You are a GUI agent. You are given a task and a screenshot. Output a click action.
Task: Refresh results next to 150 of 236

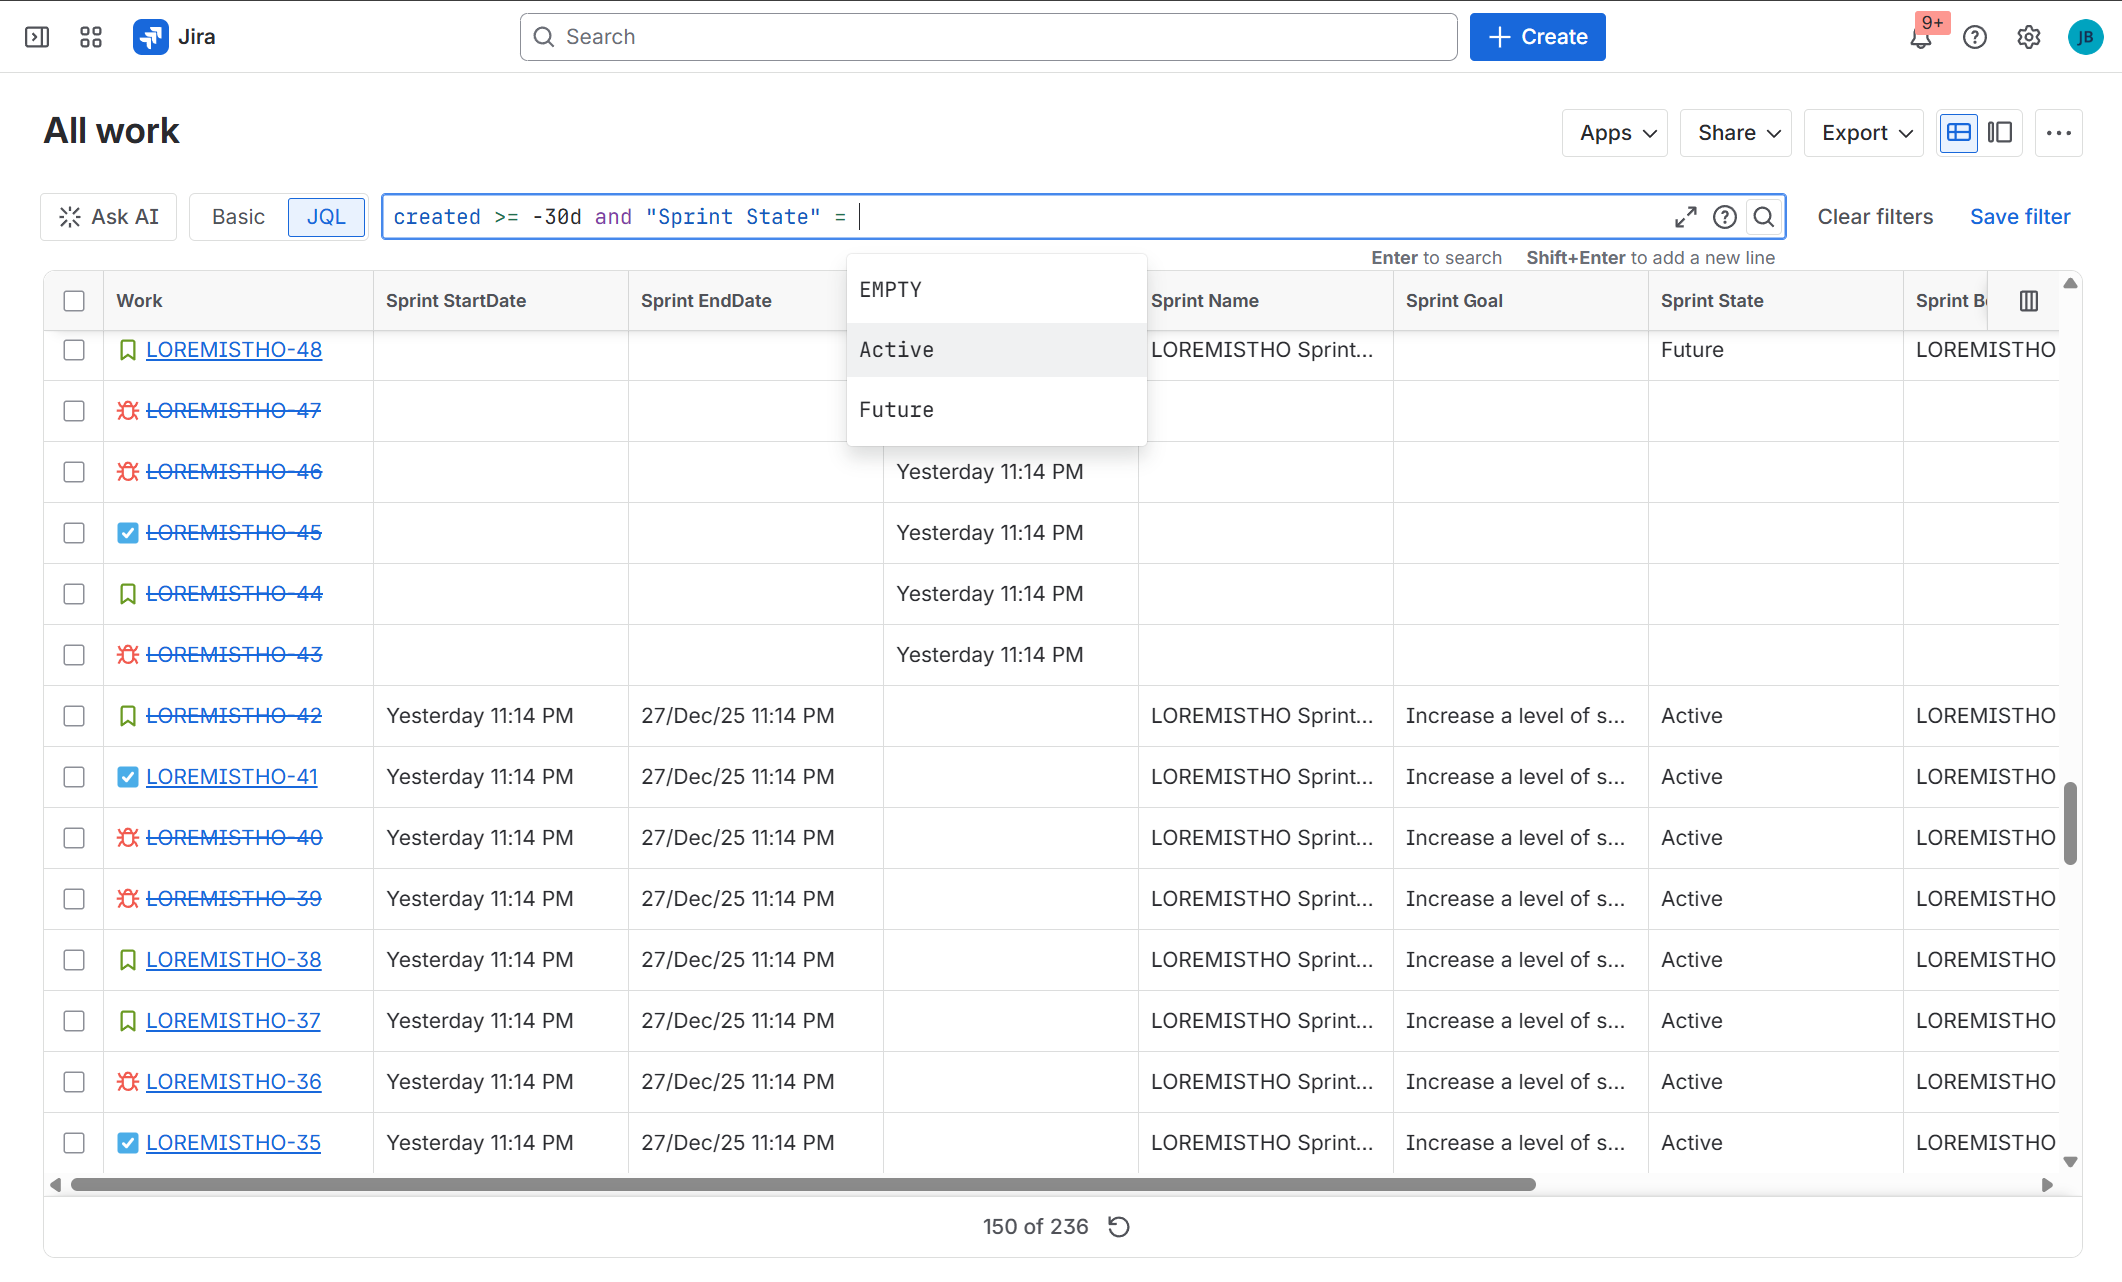point(1119,1227)
